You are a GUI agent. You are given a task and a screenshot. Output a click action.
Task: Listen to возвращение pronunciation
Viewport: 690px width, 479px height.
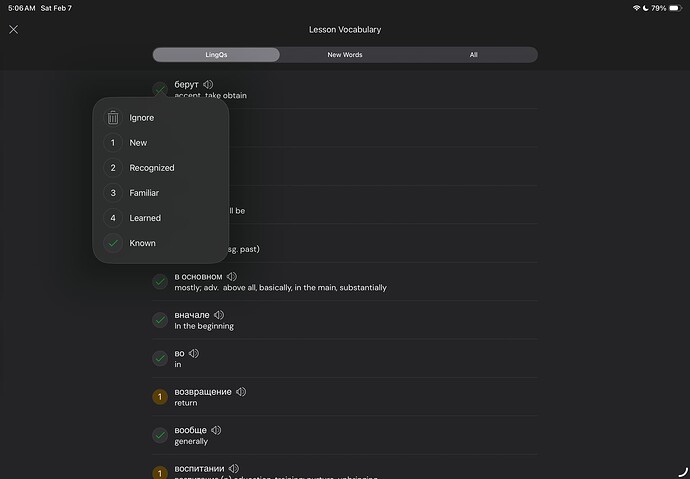241,391
